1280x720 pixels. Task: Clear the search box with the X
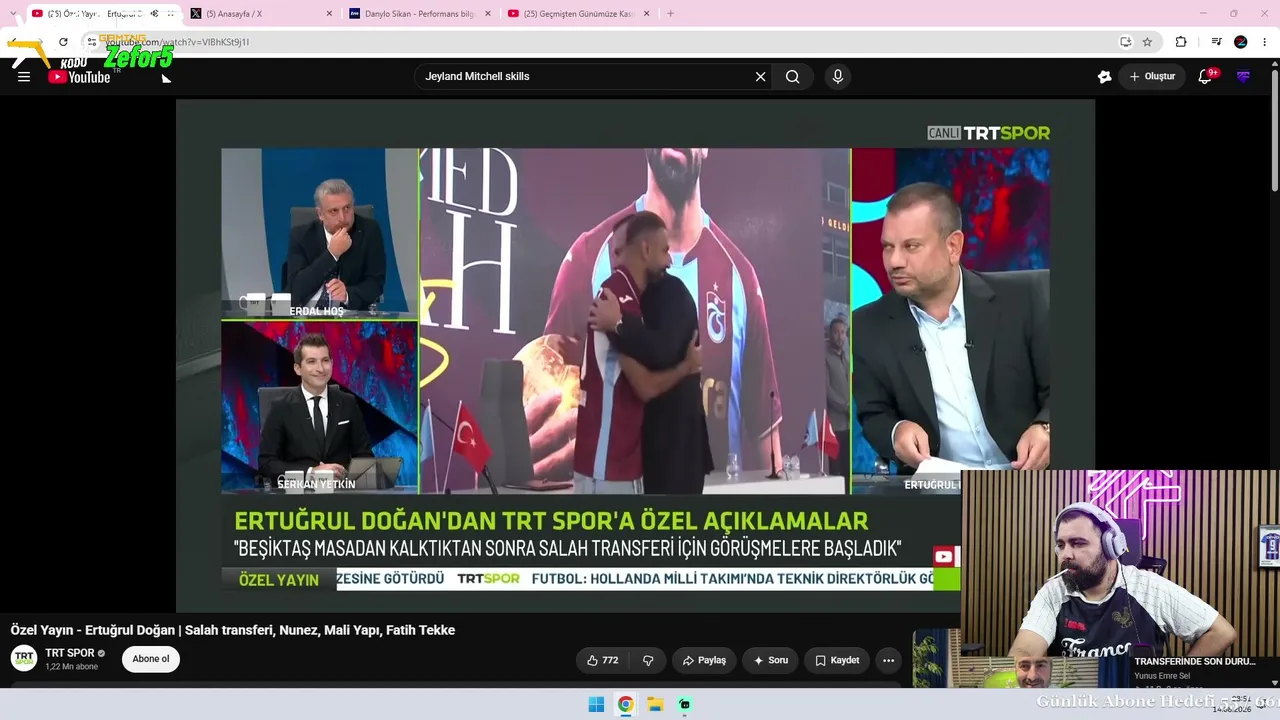760,77
